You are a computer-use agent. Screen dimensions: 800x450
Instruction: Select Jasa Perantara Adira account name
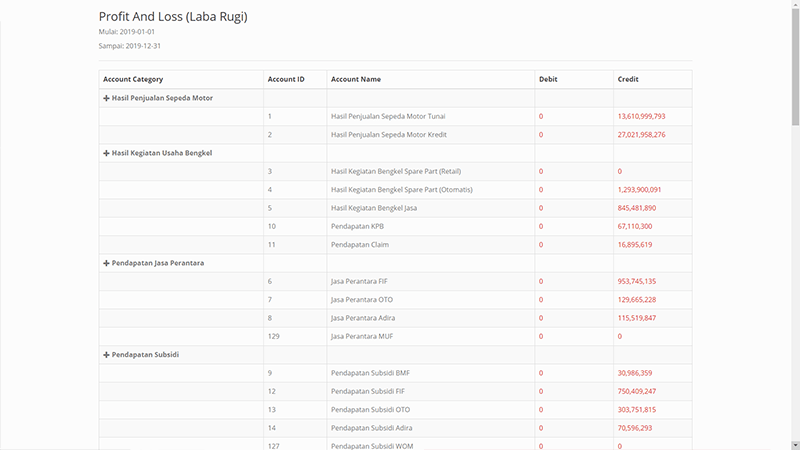[x=363, y=318]
